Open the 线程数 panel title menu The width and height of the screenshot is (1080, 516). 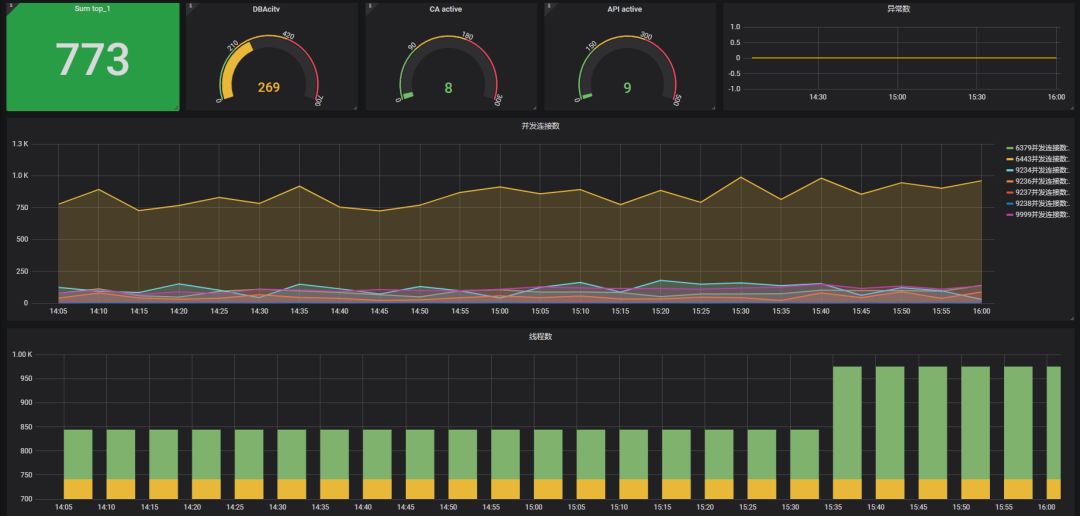click(541, 337)
